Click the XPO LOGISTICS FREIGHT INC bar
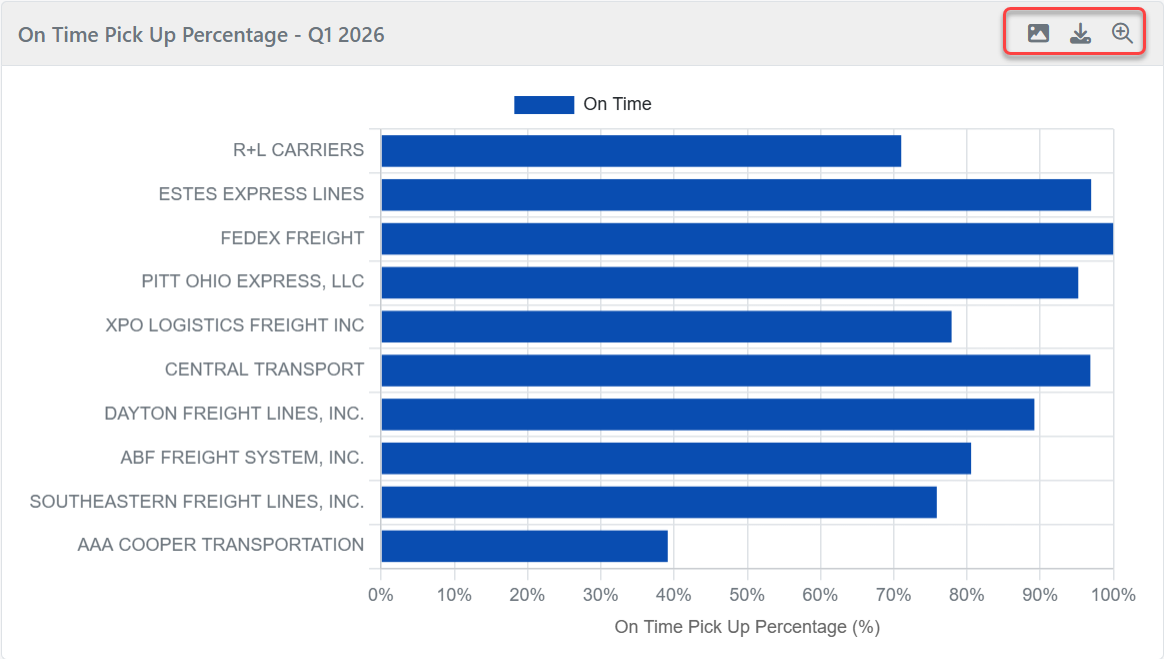The image size is (1164, 659). click(666, 327)
